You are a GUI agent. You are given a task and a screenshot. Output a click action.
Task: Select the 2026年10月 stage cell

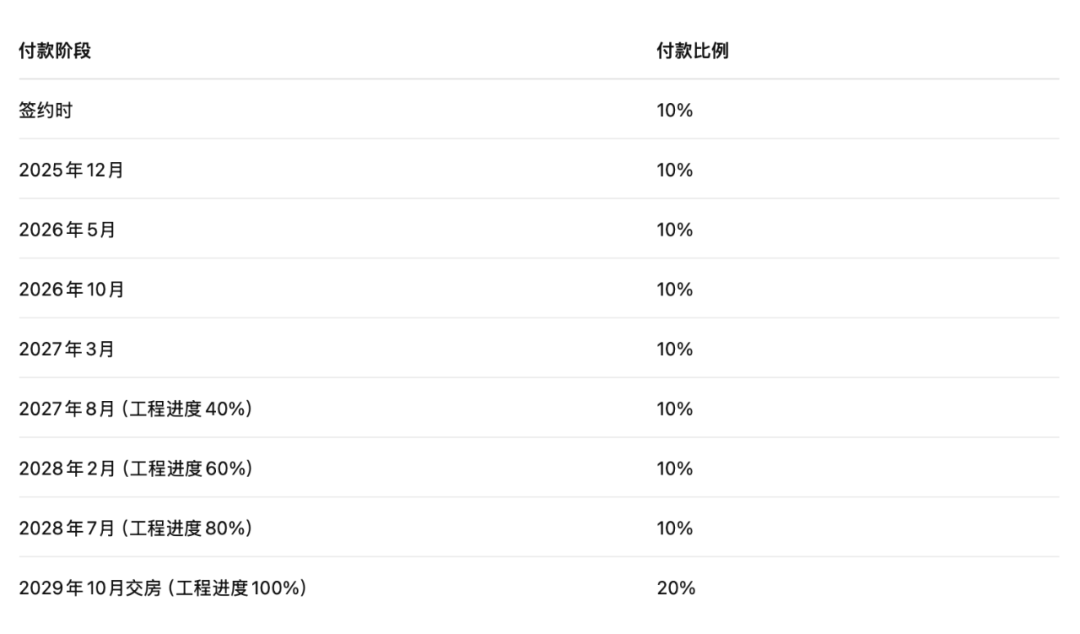[x=72, y=289]
